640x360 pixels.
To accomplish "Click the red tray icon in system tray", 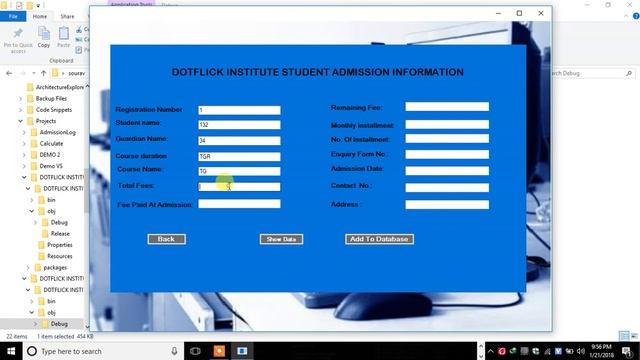I will coord(502,351).
